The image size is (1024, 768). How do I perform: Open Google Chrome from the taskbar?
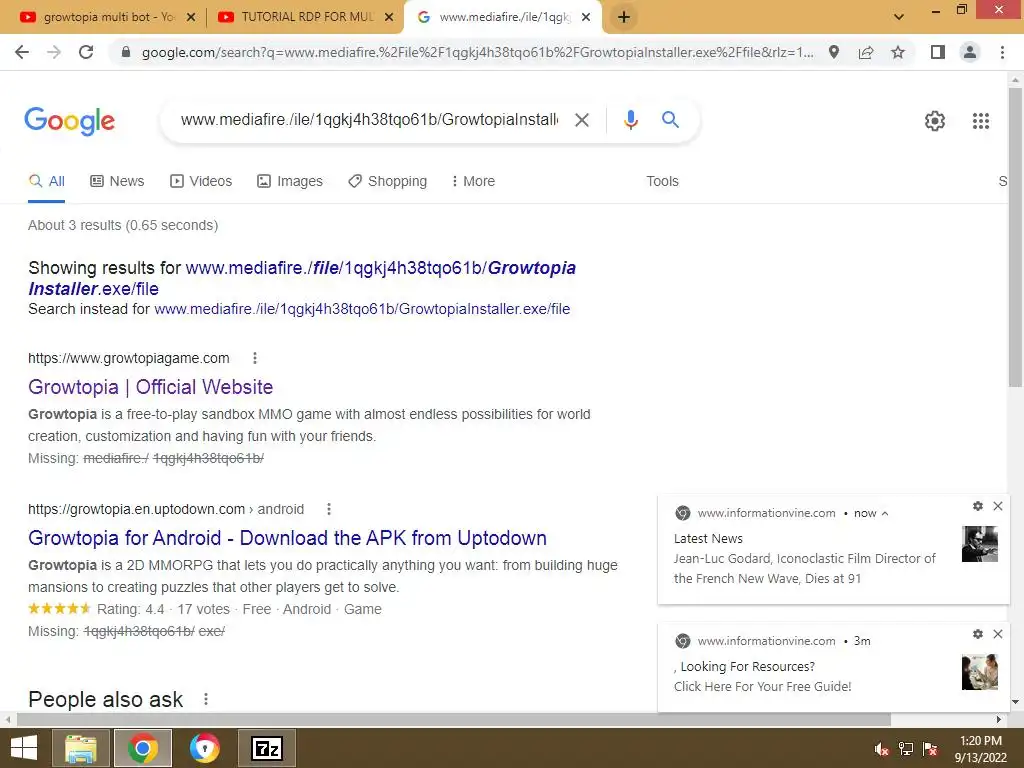click(x=143, y=748)
